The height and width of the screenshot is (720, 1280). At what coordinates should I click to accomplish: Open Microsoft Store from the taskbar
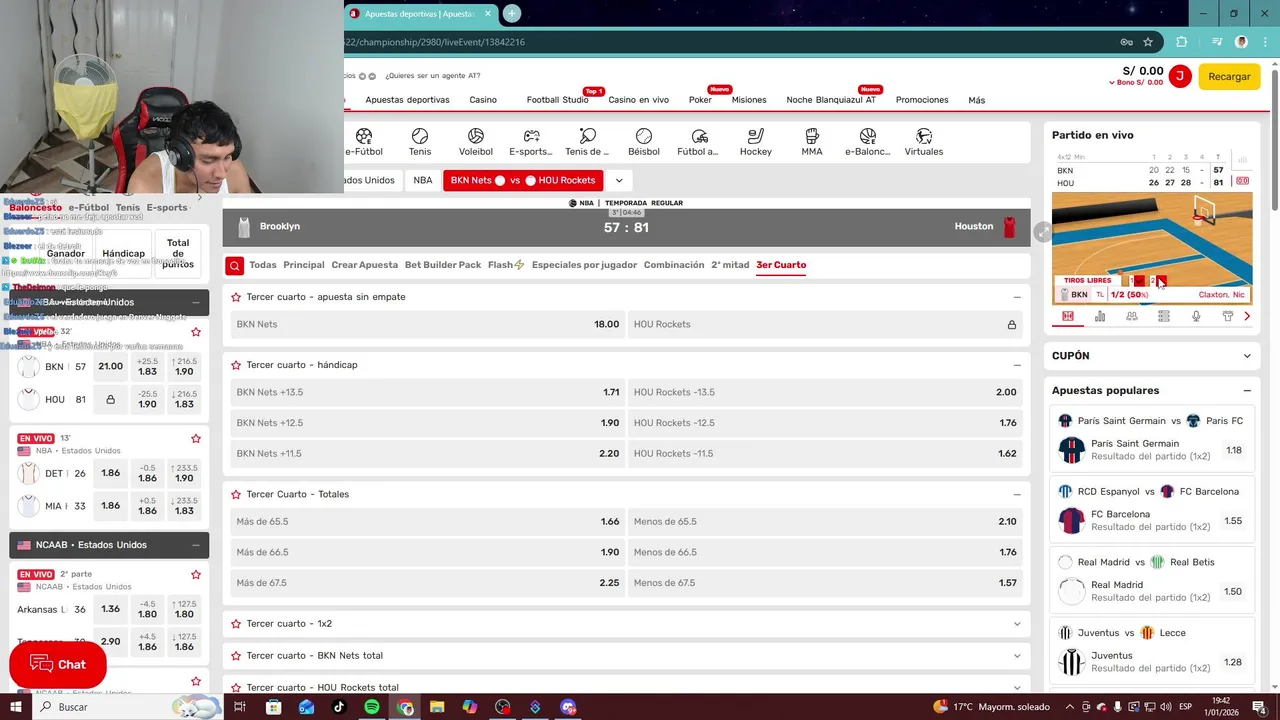(x=273, y=707)
